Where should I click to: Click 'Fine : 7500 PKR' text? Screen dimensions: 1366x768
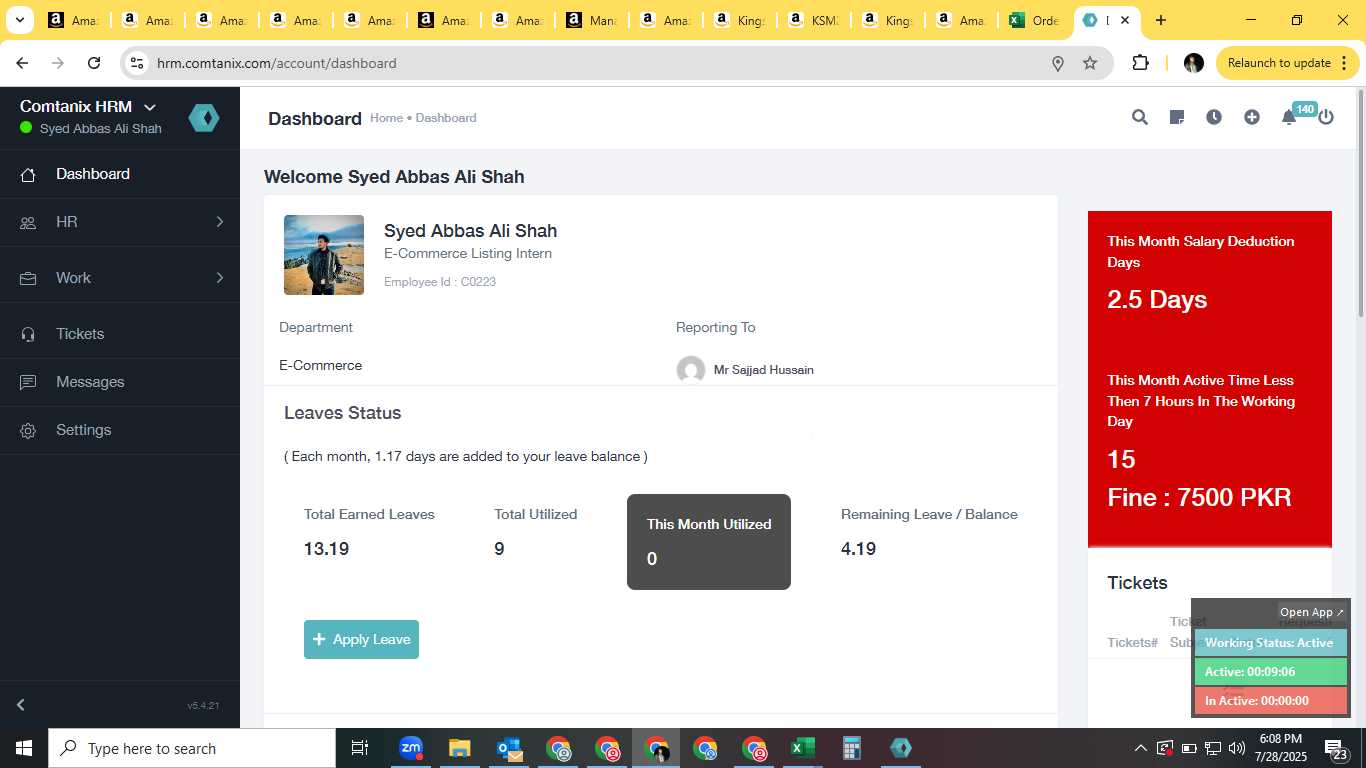click(x=1199, y=497)
